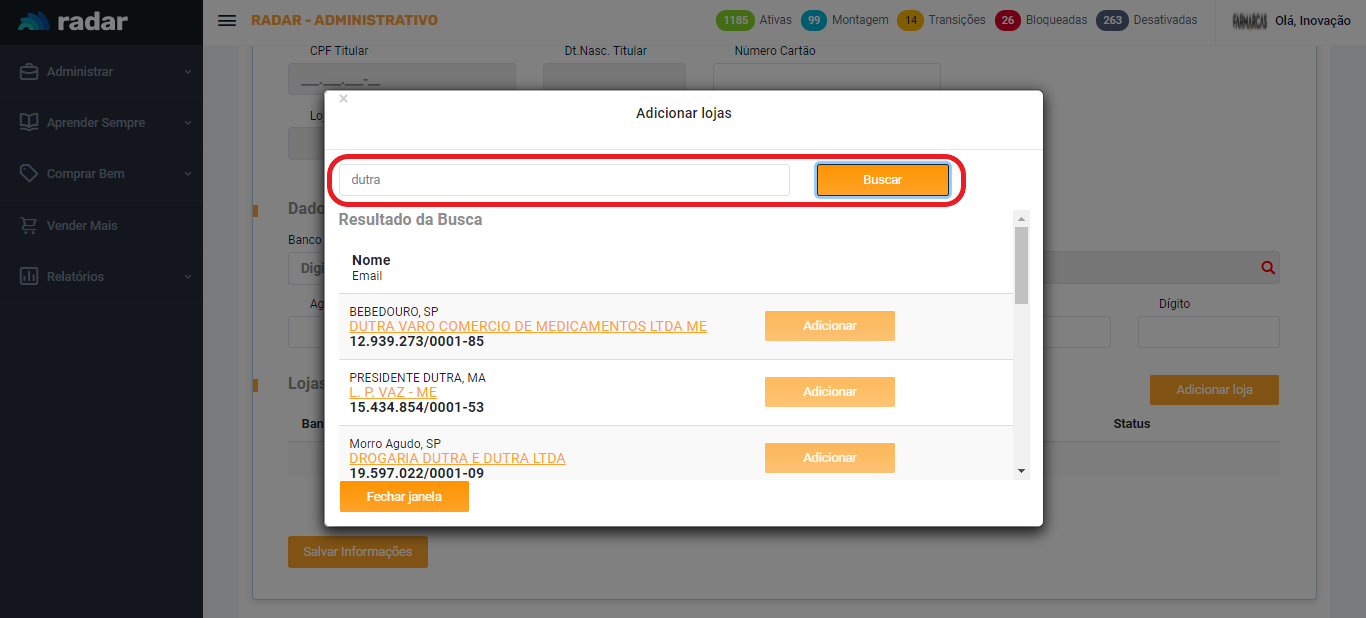Open the L. P. VAZ - ME link
This screenshot has width=1366, height=618.
pos(393,393)
